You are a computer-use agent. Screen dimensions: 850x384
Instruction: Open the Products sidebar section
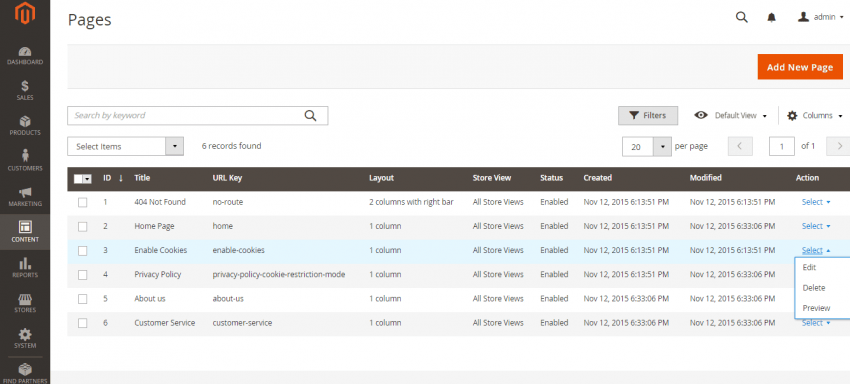coord(25,126)
